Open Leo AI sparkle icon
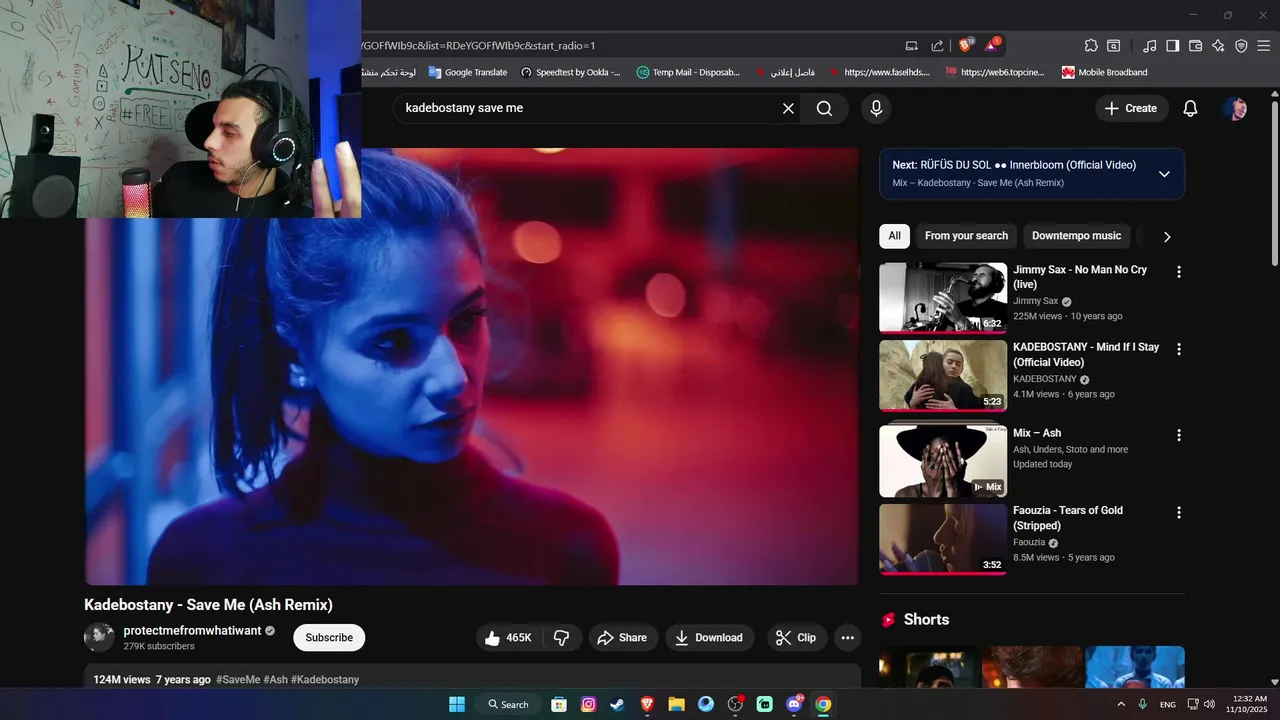The width and height of the screenshot is (1280, 720). pos(1218,45)
